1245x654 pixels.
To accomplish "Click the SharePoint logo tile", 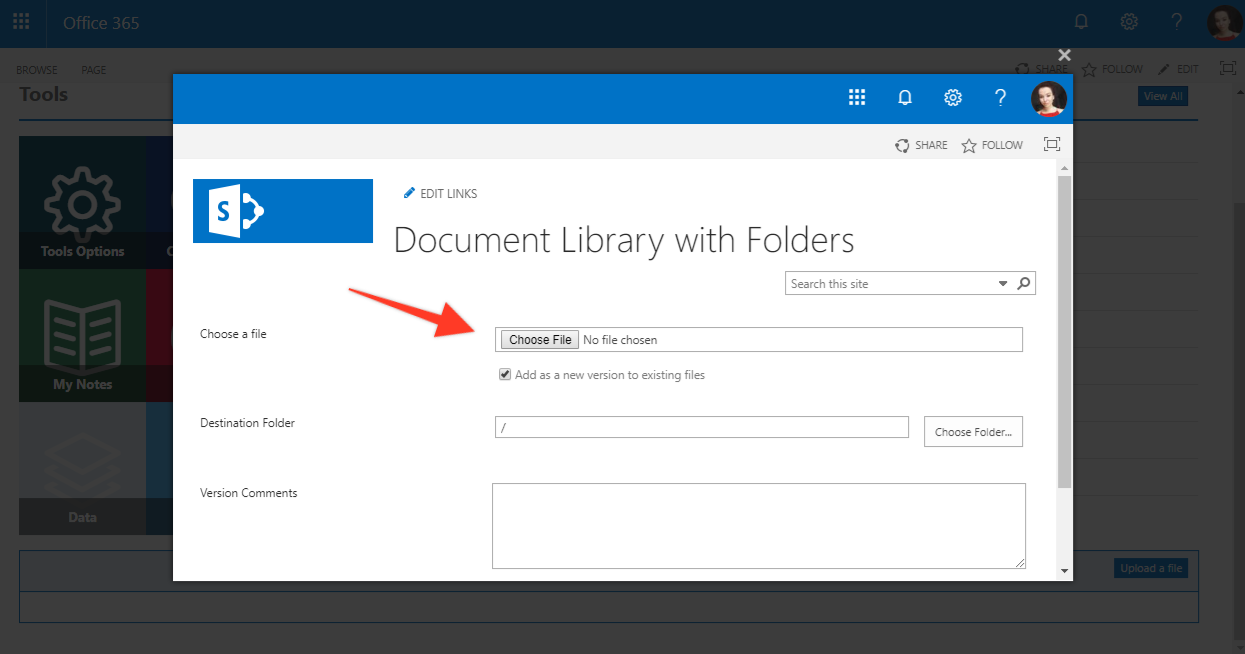I will [283, 211].
